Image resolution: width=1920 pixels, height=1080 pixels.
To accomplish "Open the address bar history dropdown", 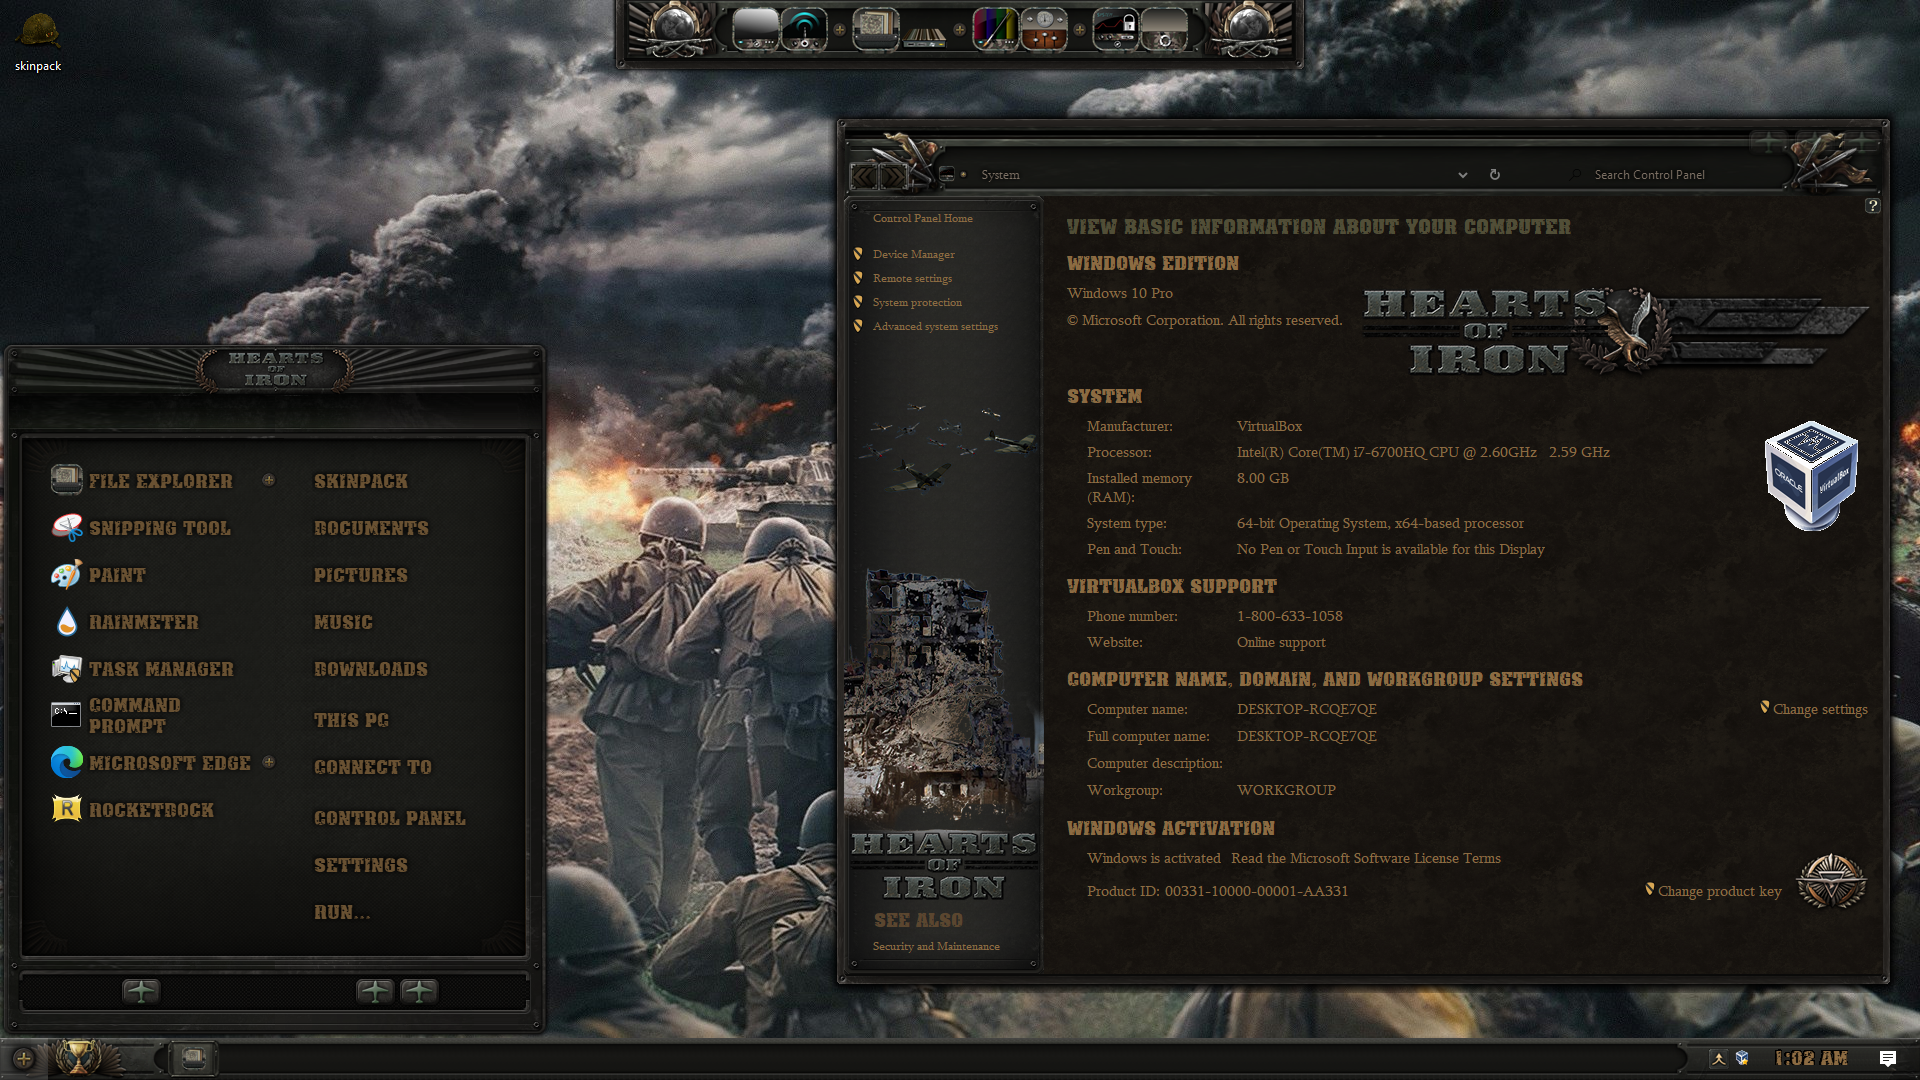I will 1462,175.
